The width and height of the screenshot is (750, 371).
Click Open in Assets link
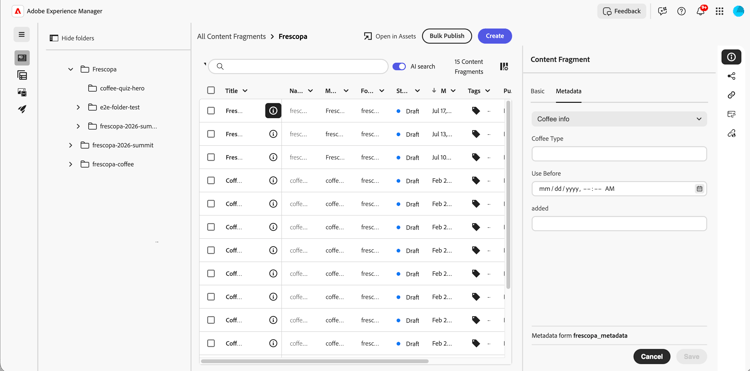pos(390,36)
